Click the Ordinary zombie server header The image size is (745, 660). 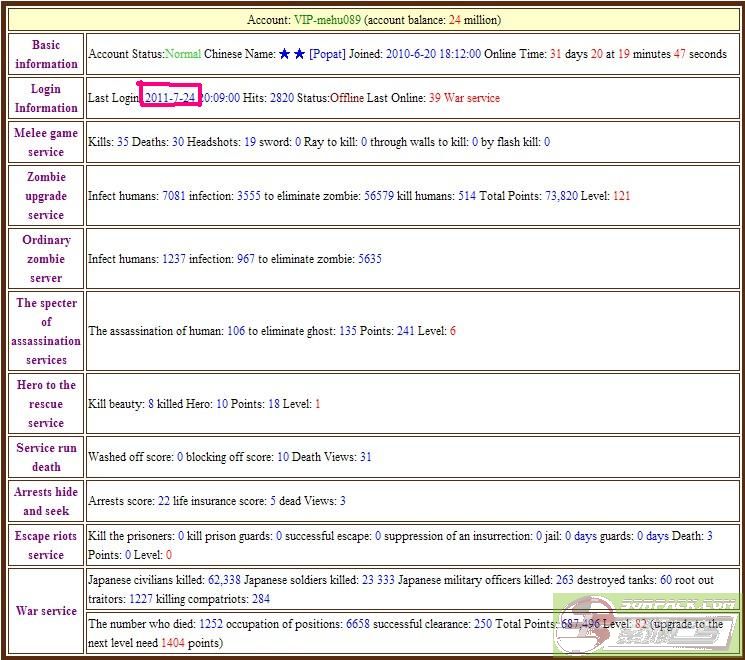[x=46, y=259]
